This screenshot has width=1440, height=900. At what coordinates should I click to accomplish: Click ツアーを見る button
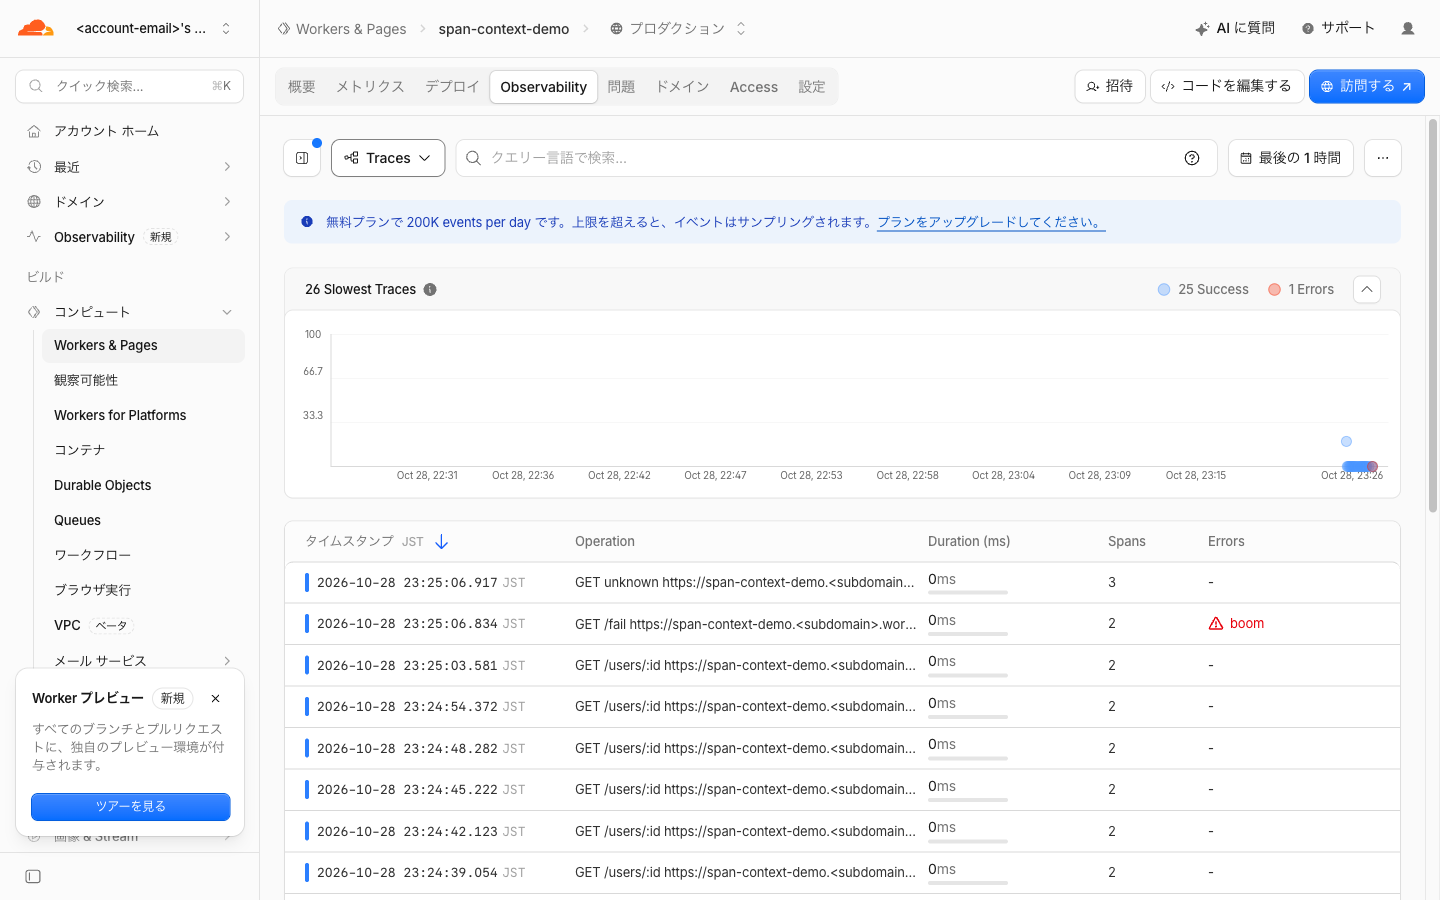[x=131, y=807]
